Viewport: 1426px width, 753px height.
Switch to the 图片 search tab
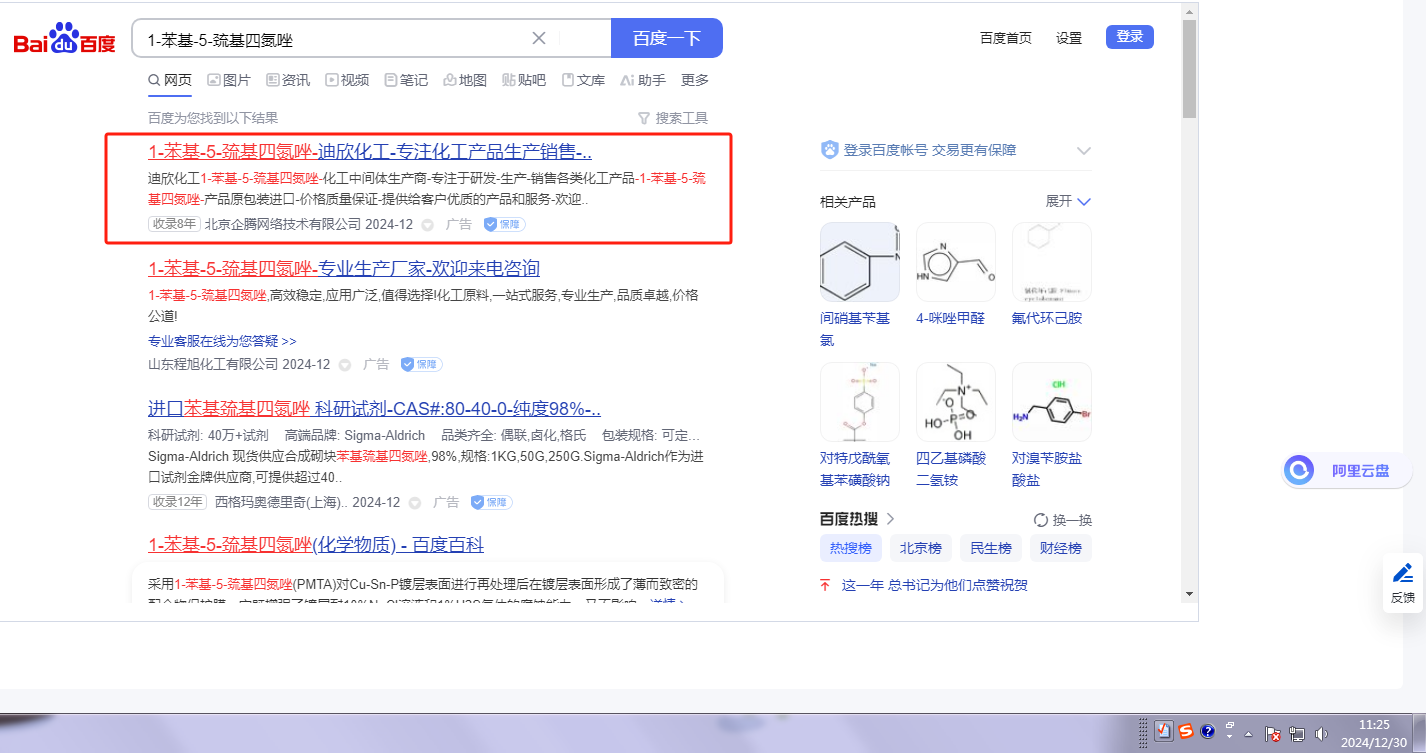pyautogui.click(x=229, y=80)
